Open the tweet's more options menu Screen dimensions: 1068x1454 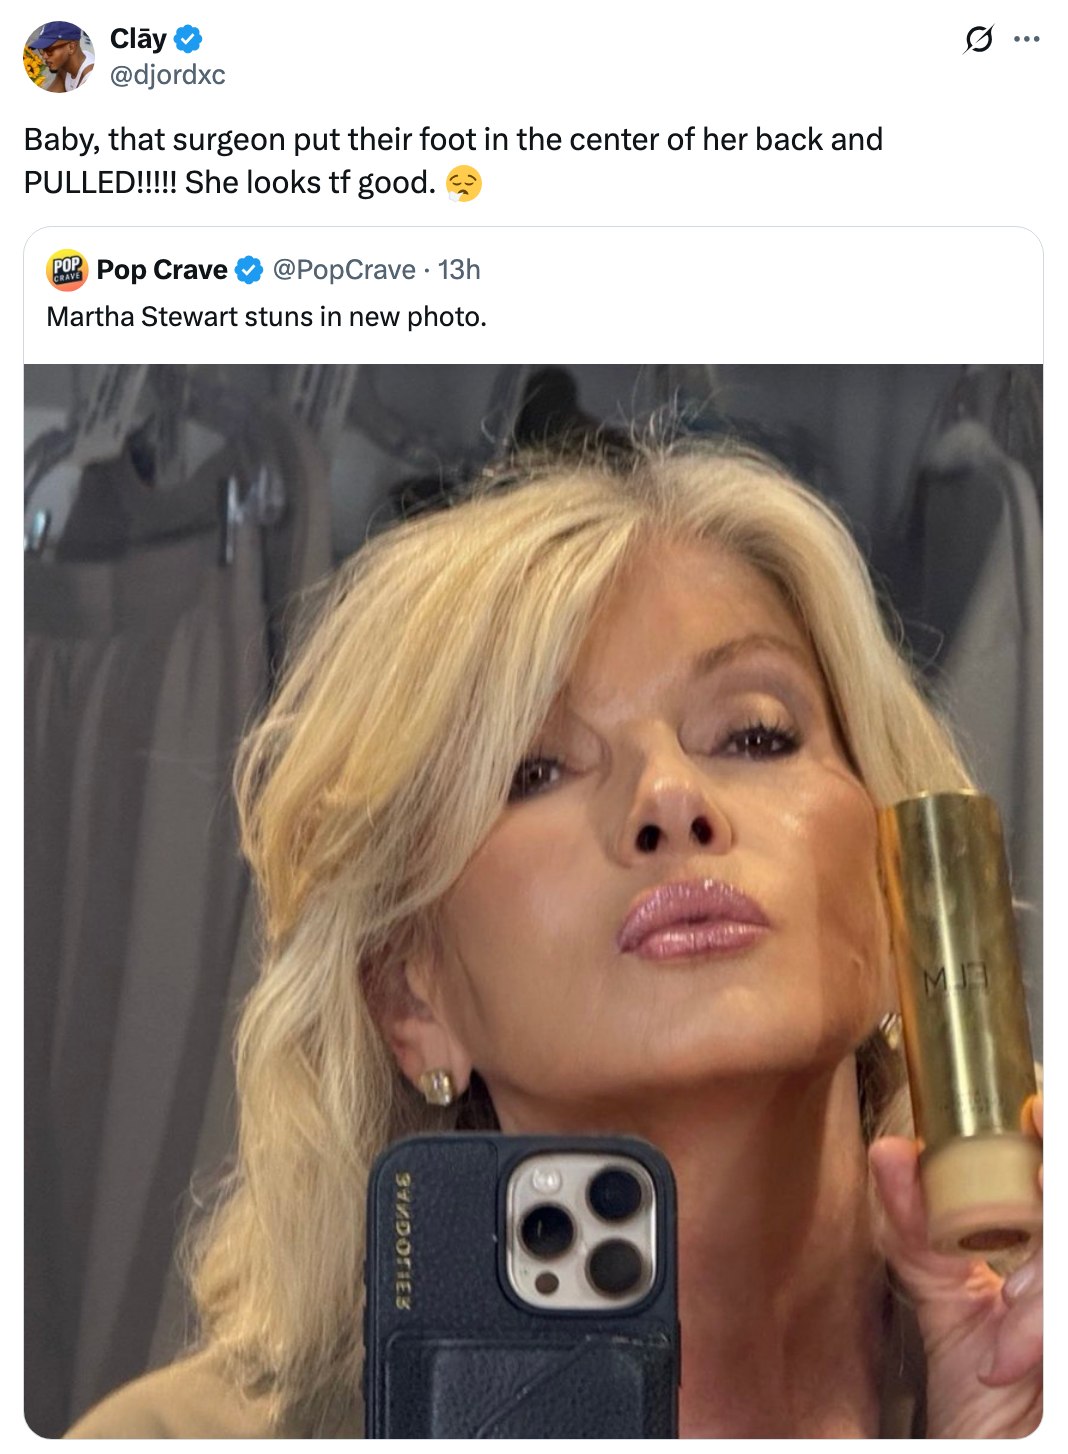click(1025, 41)
